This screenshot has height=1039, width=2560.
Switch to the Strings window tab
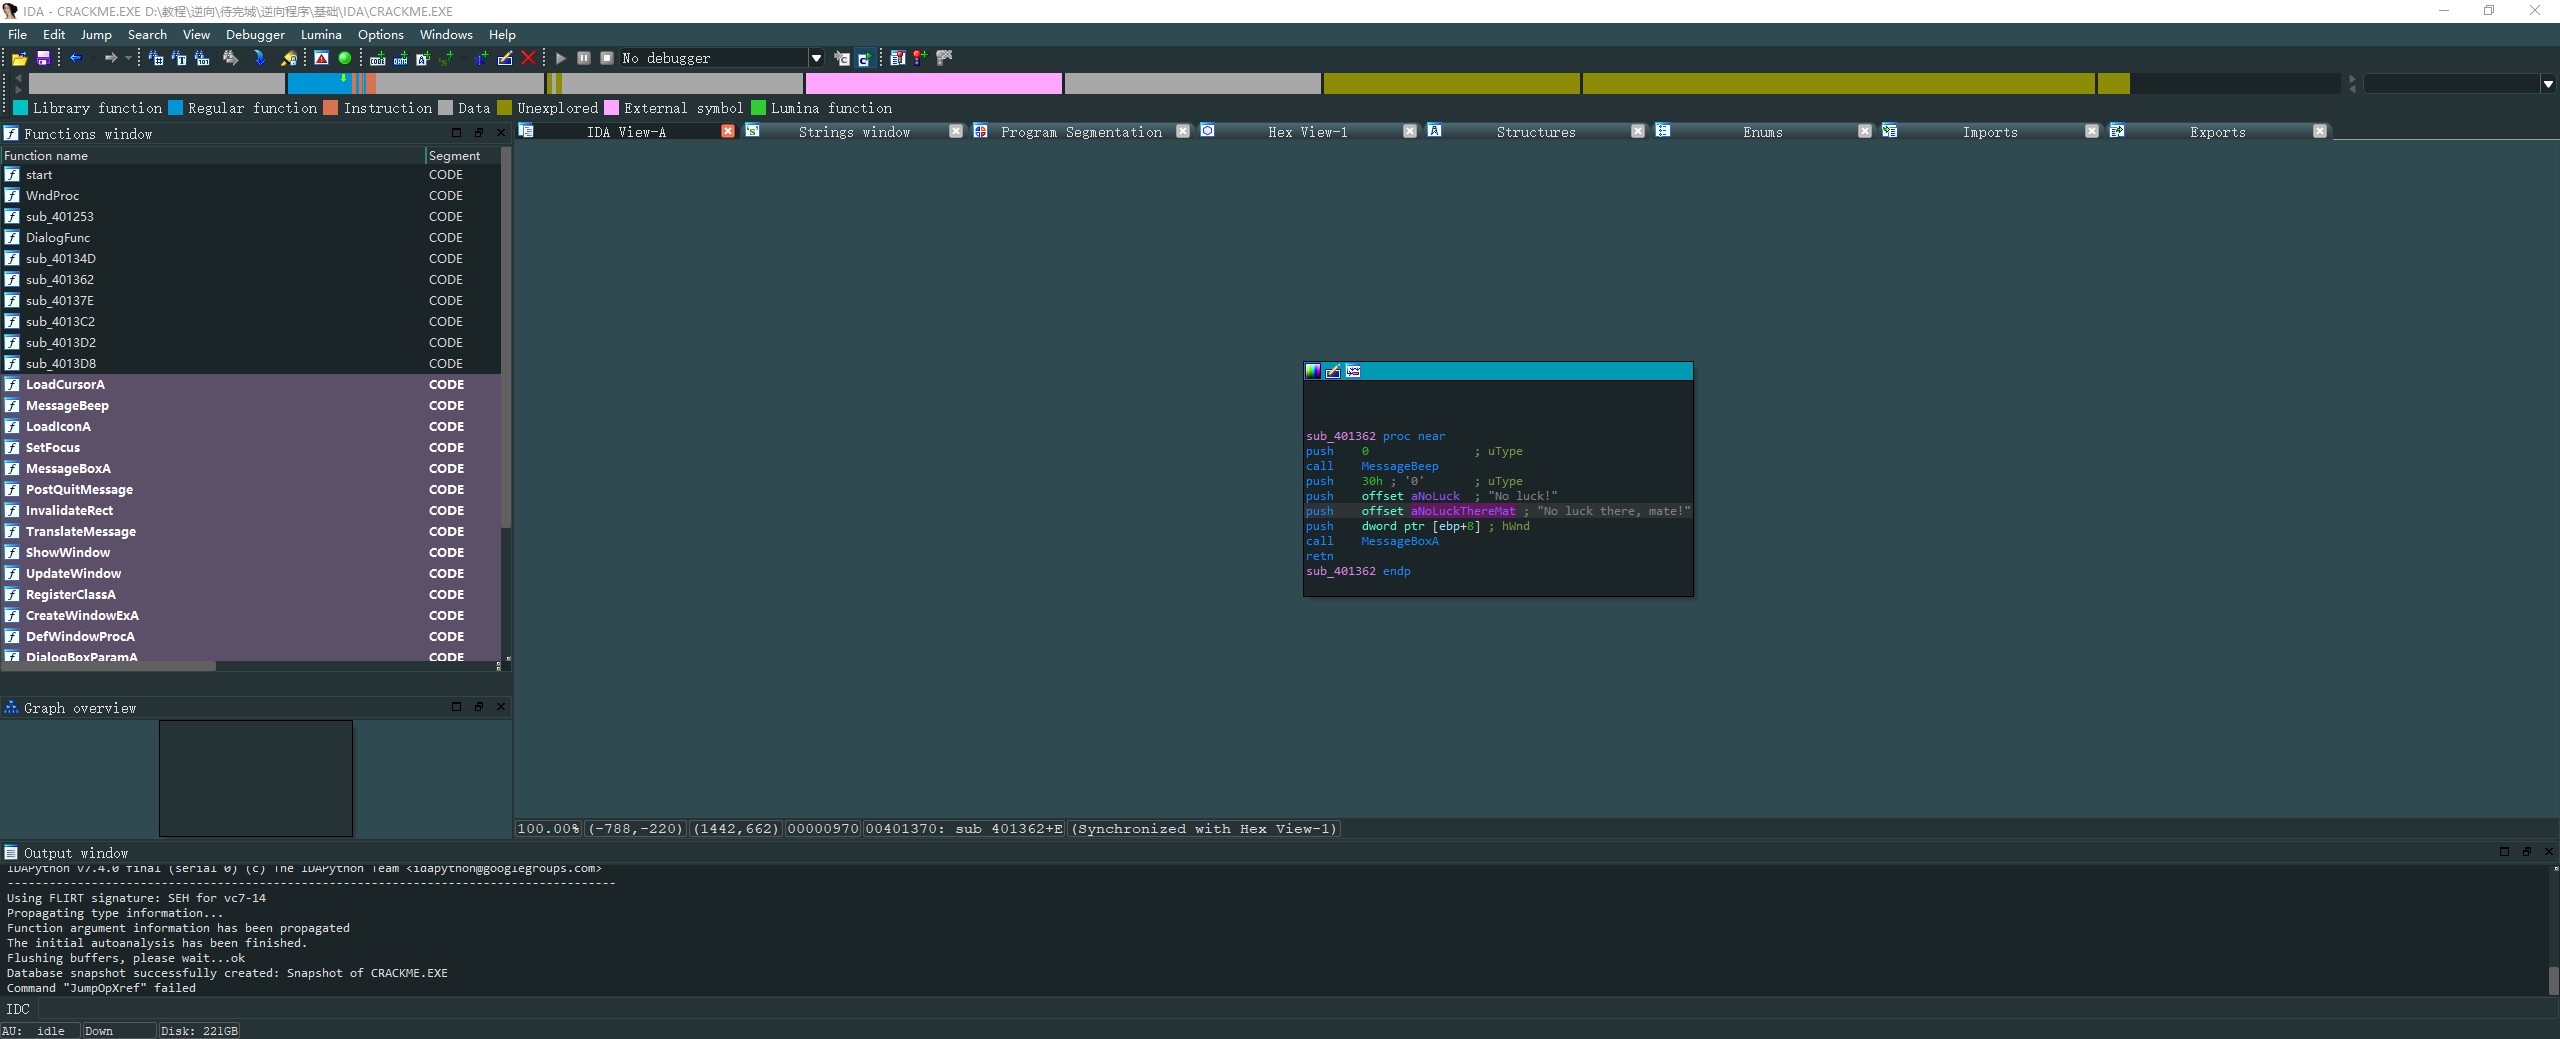(853, 132)
